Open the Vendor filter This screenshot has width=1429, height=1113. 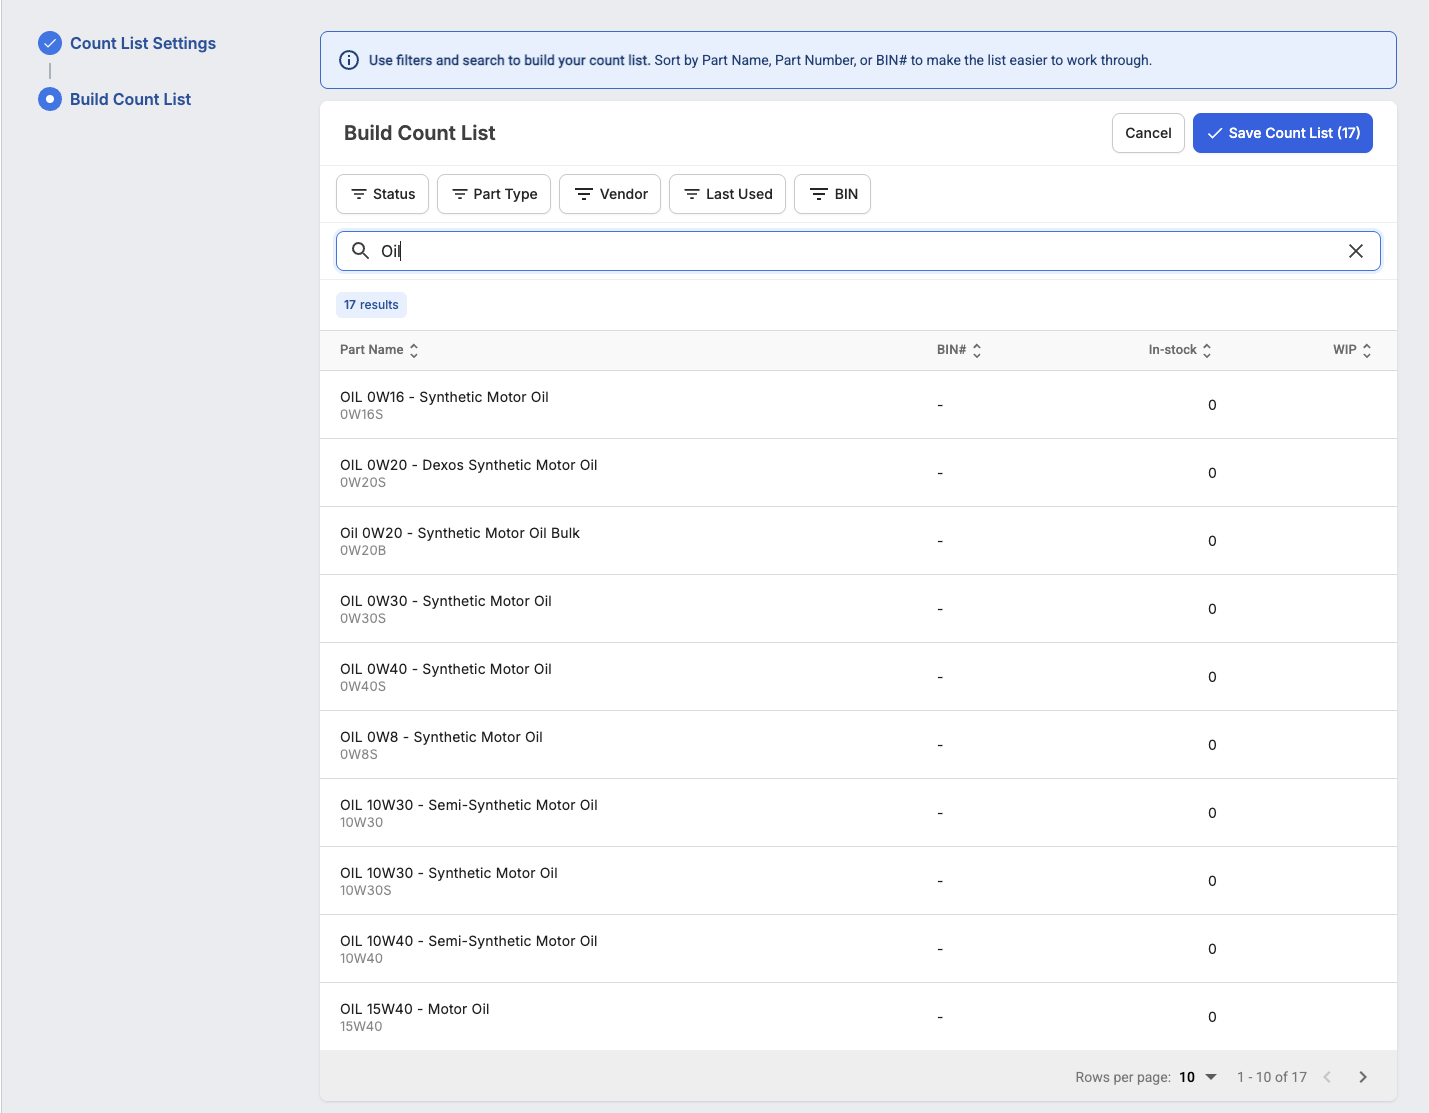click(x=610, y=194)
